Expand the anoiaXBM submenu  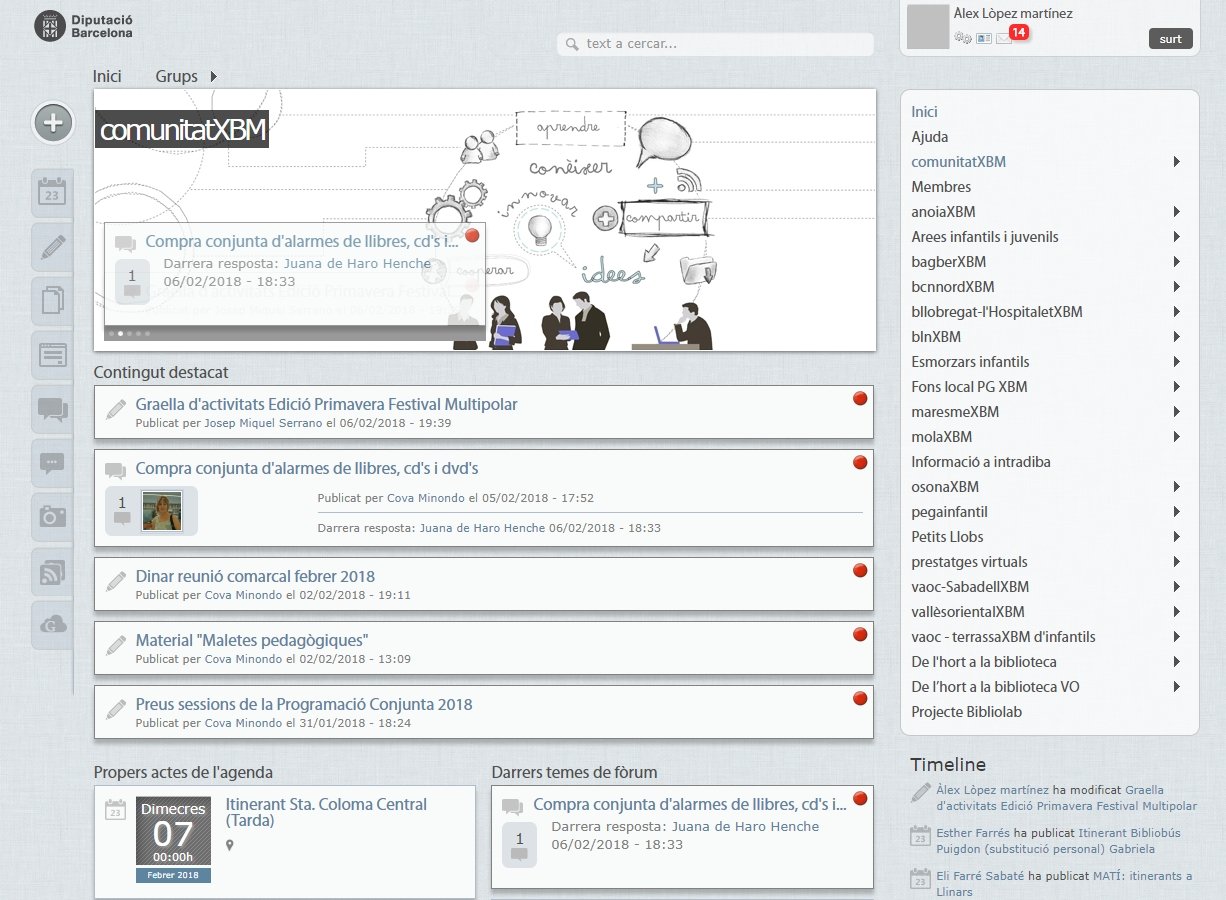pyautogui.click(x=1178, y=212)
